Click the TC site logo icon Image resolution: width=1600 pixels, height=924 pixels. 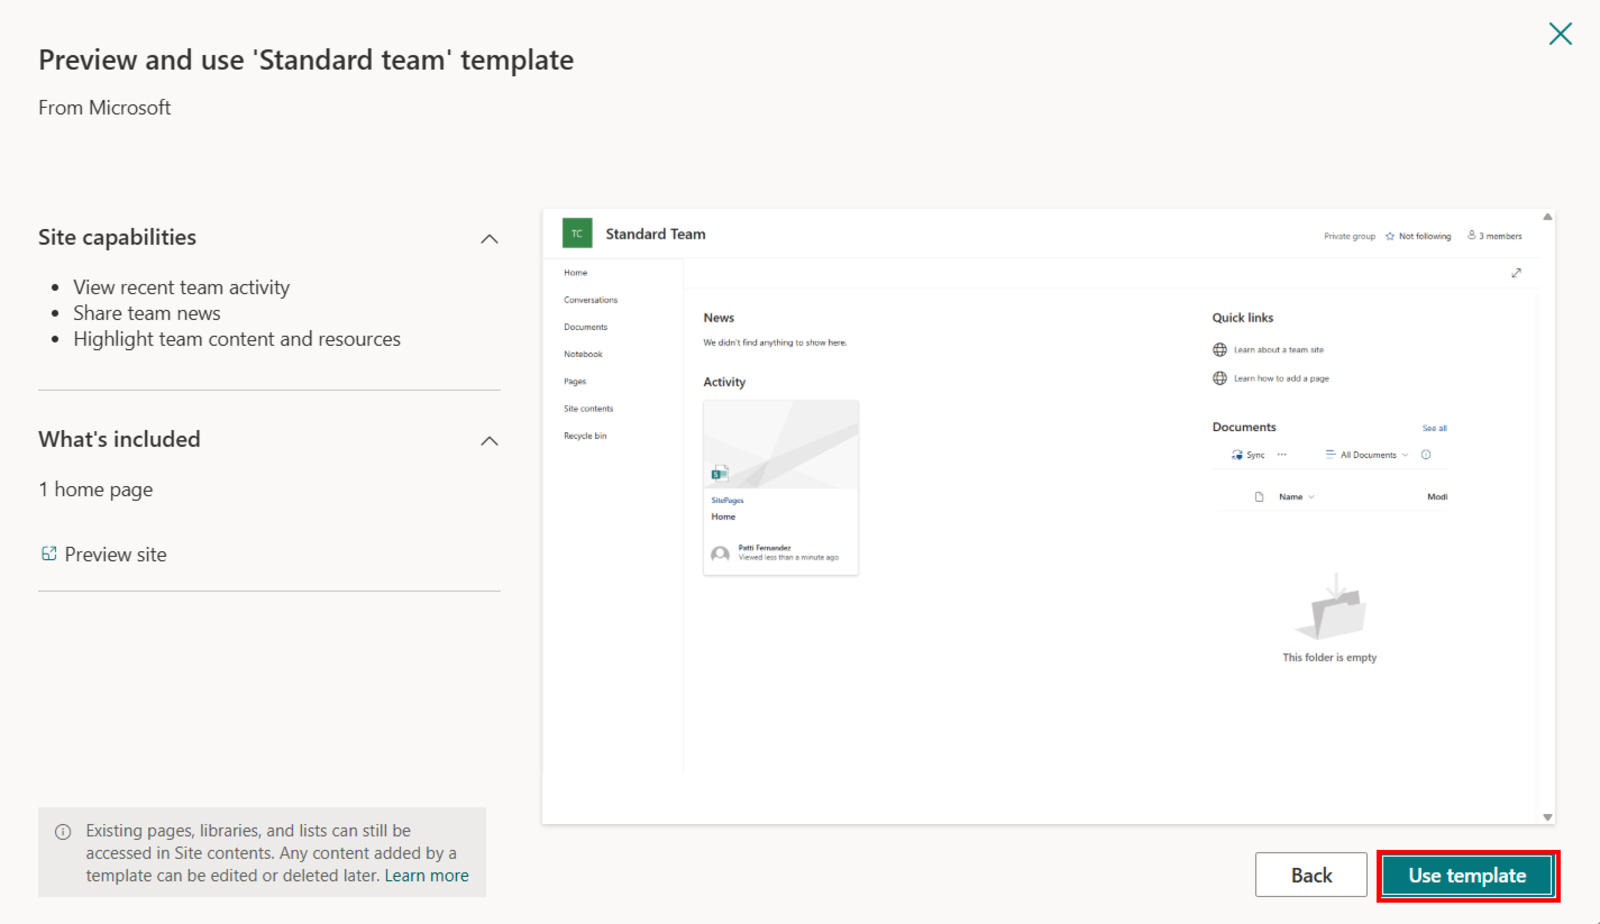(x=577, y=233)
